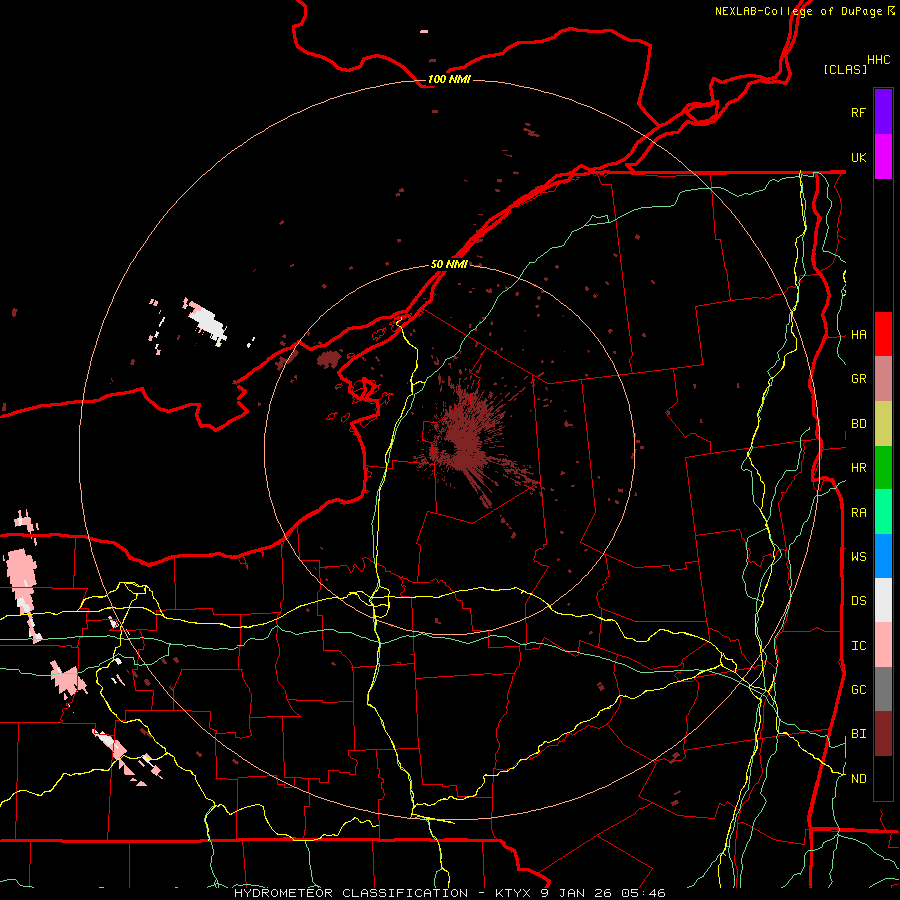Screen dimensions: 900x900
Task: Click the HYDROMETEOR CLASSIFICATION KTYX title text
Action: [x=449, y=893]
